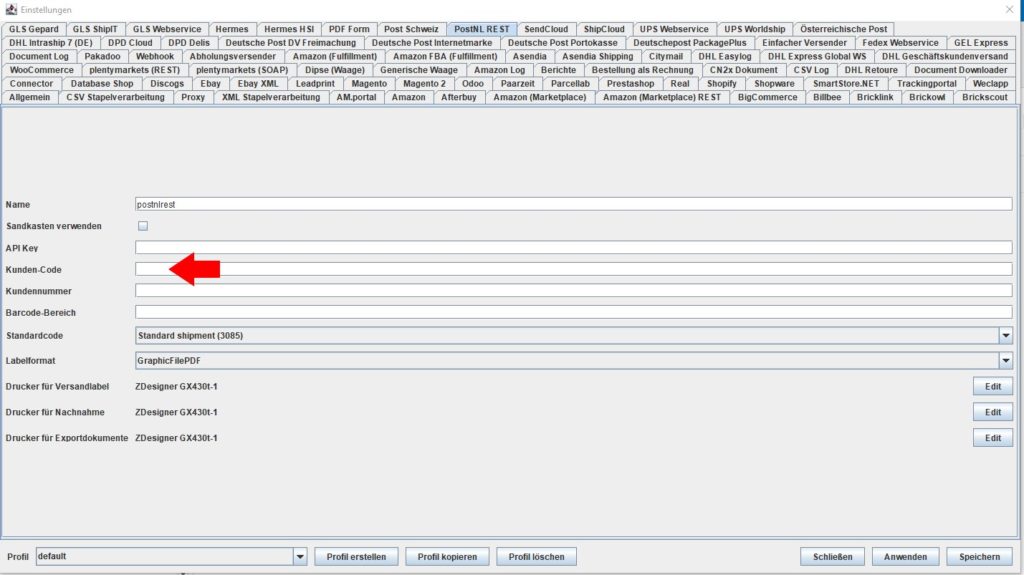
Task: Open the Hermes HSI tab
Action: point(289,29)
